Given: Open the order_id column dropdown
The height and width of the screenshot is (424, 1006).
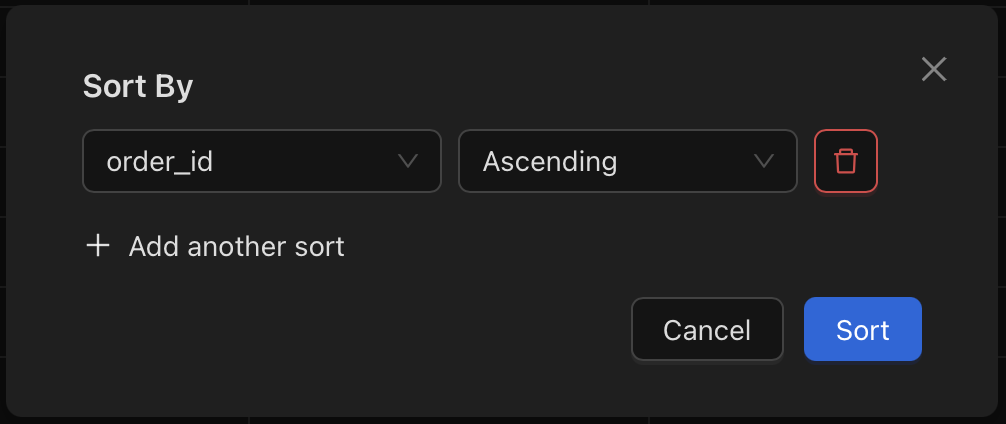Looking at the screenshot, I should 262,161.
